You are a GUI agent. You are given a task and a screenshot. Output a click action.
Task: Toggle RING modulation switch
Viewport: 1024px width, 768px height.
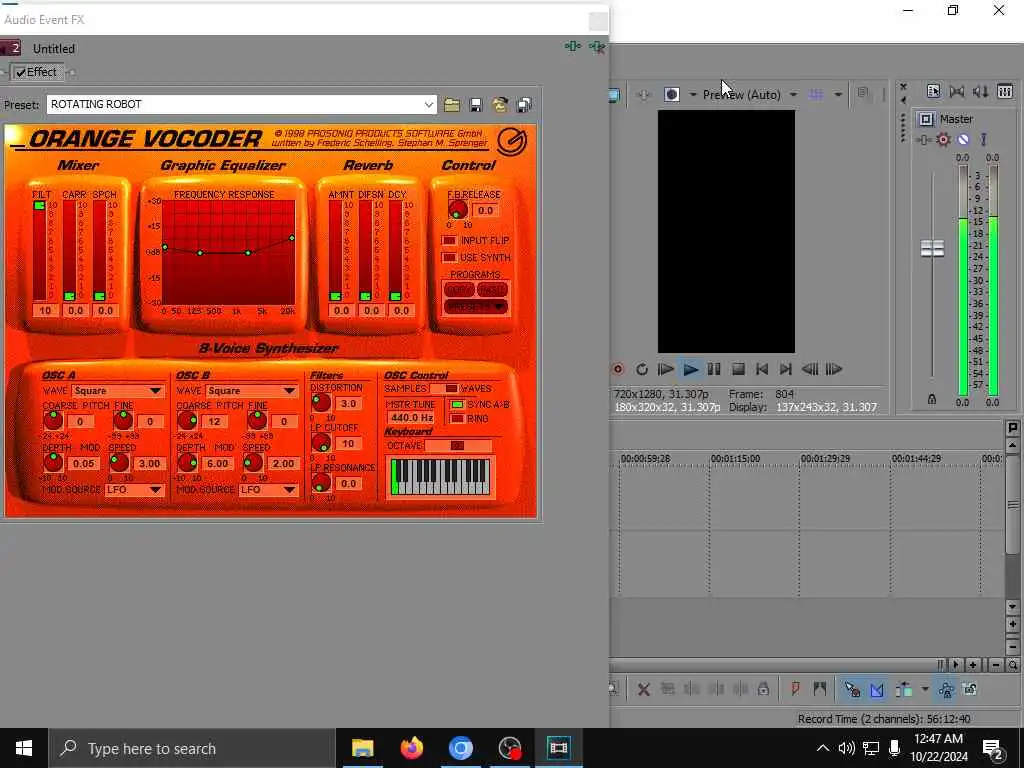click(457, 419)
